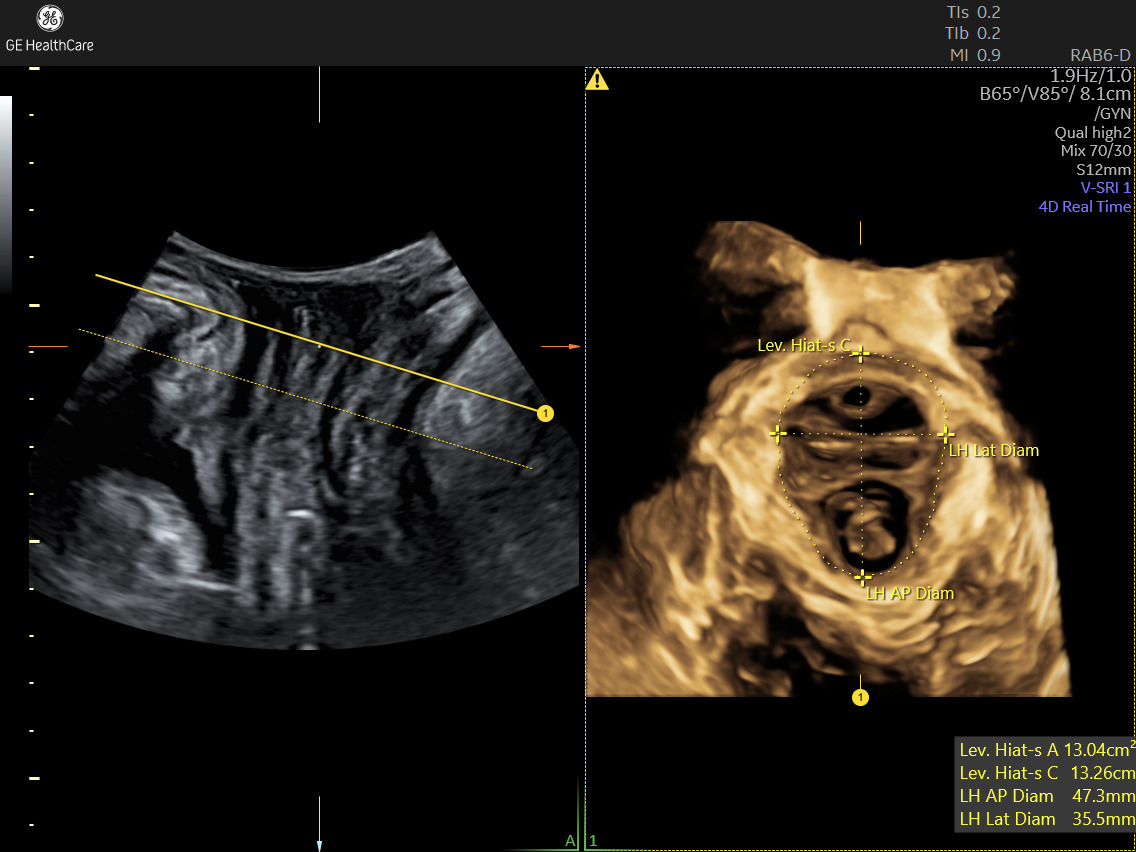Viewport: 1136px width, 852px height.
Task: Open the Qual high2 quality setting
Action: pyautogui.click(x=1091, y=132)
